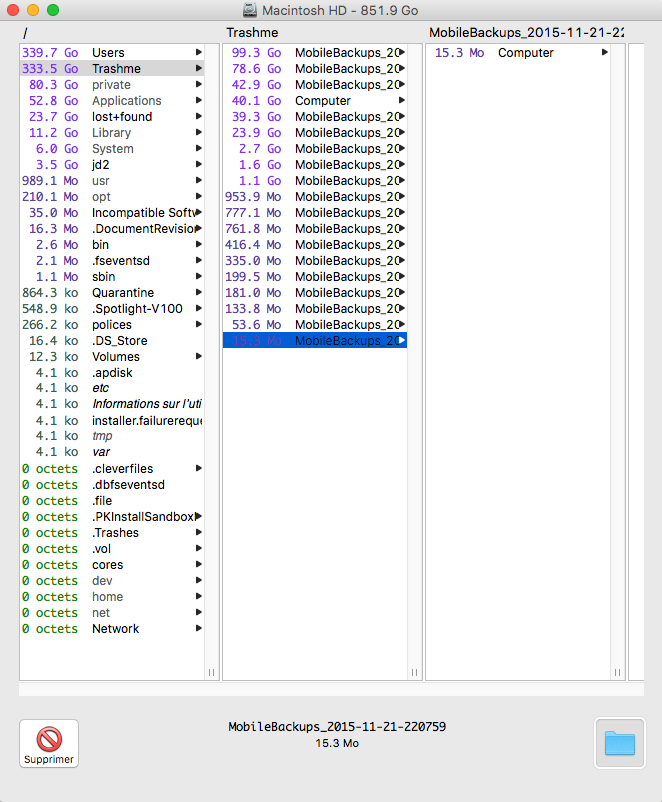Select the etc entry

(x=112, y=388)
